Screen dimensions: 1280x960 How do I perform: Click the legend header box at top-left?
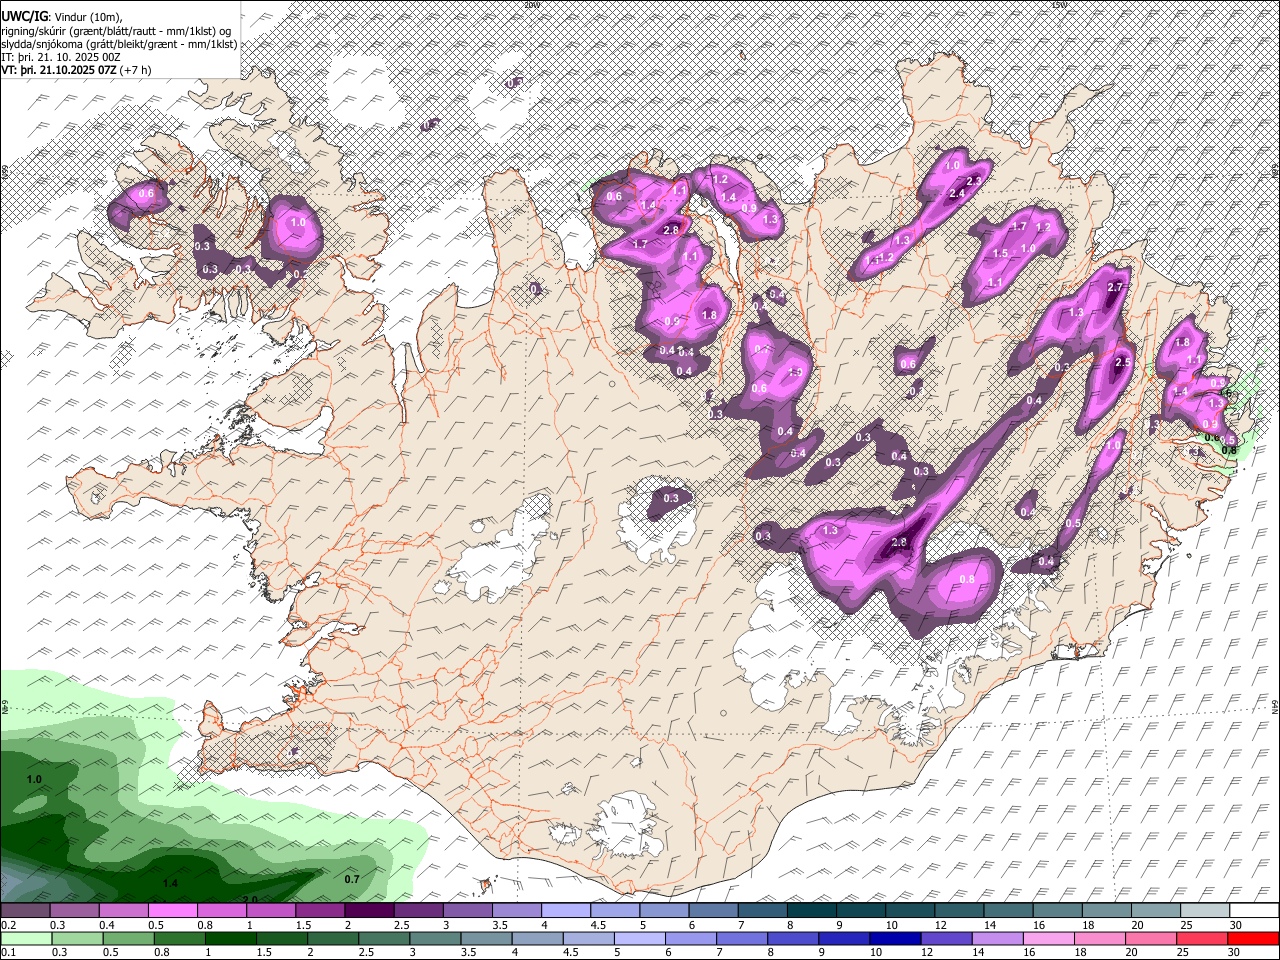pyautogui.click(x=120, y=40)
